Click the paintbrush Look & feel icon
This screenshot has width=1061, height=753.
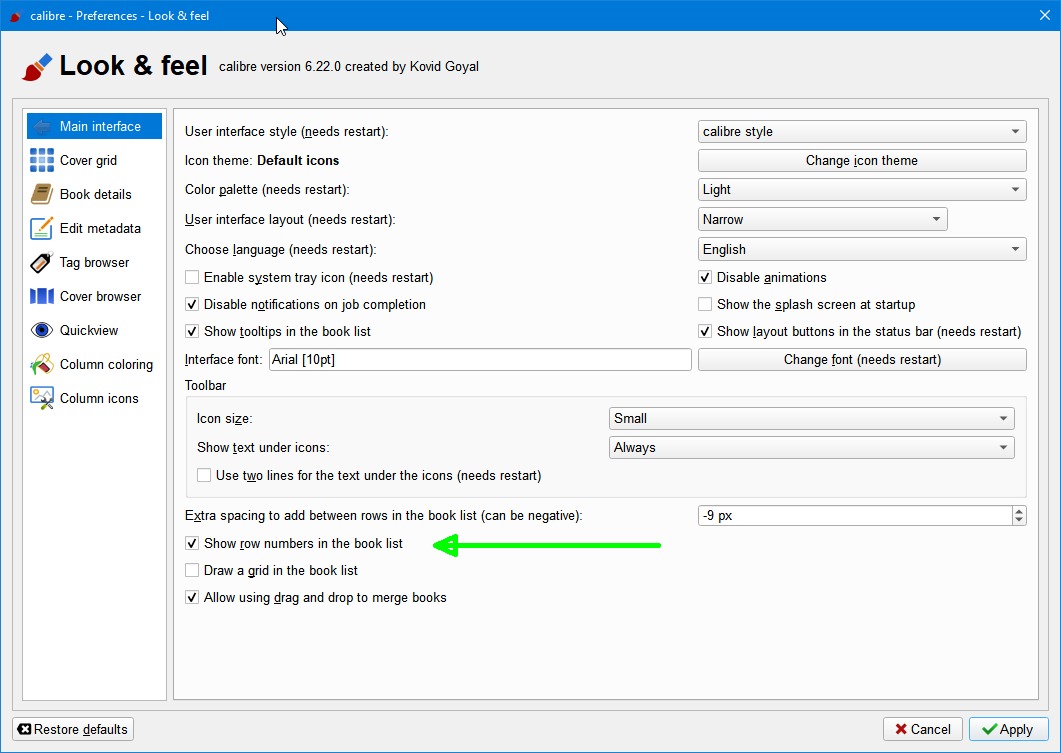click(x=37, y=67)
